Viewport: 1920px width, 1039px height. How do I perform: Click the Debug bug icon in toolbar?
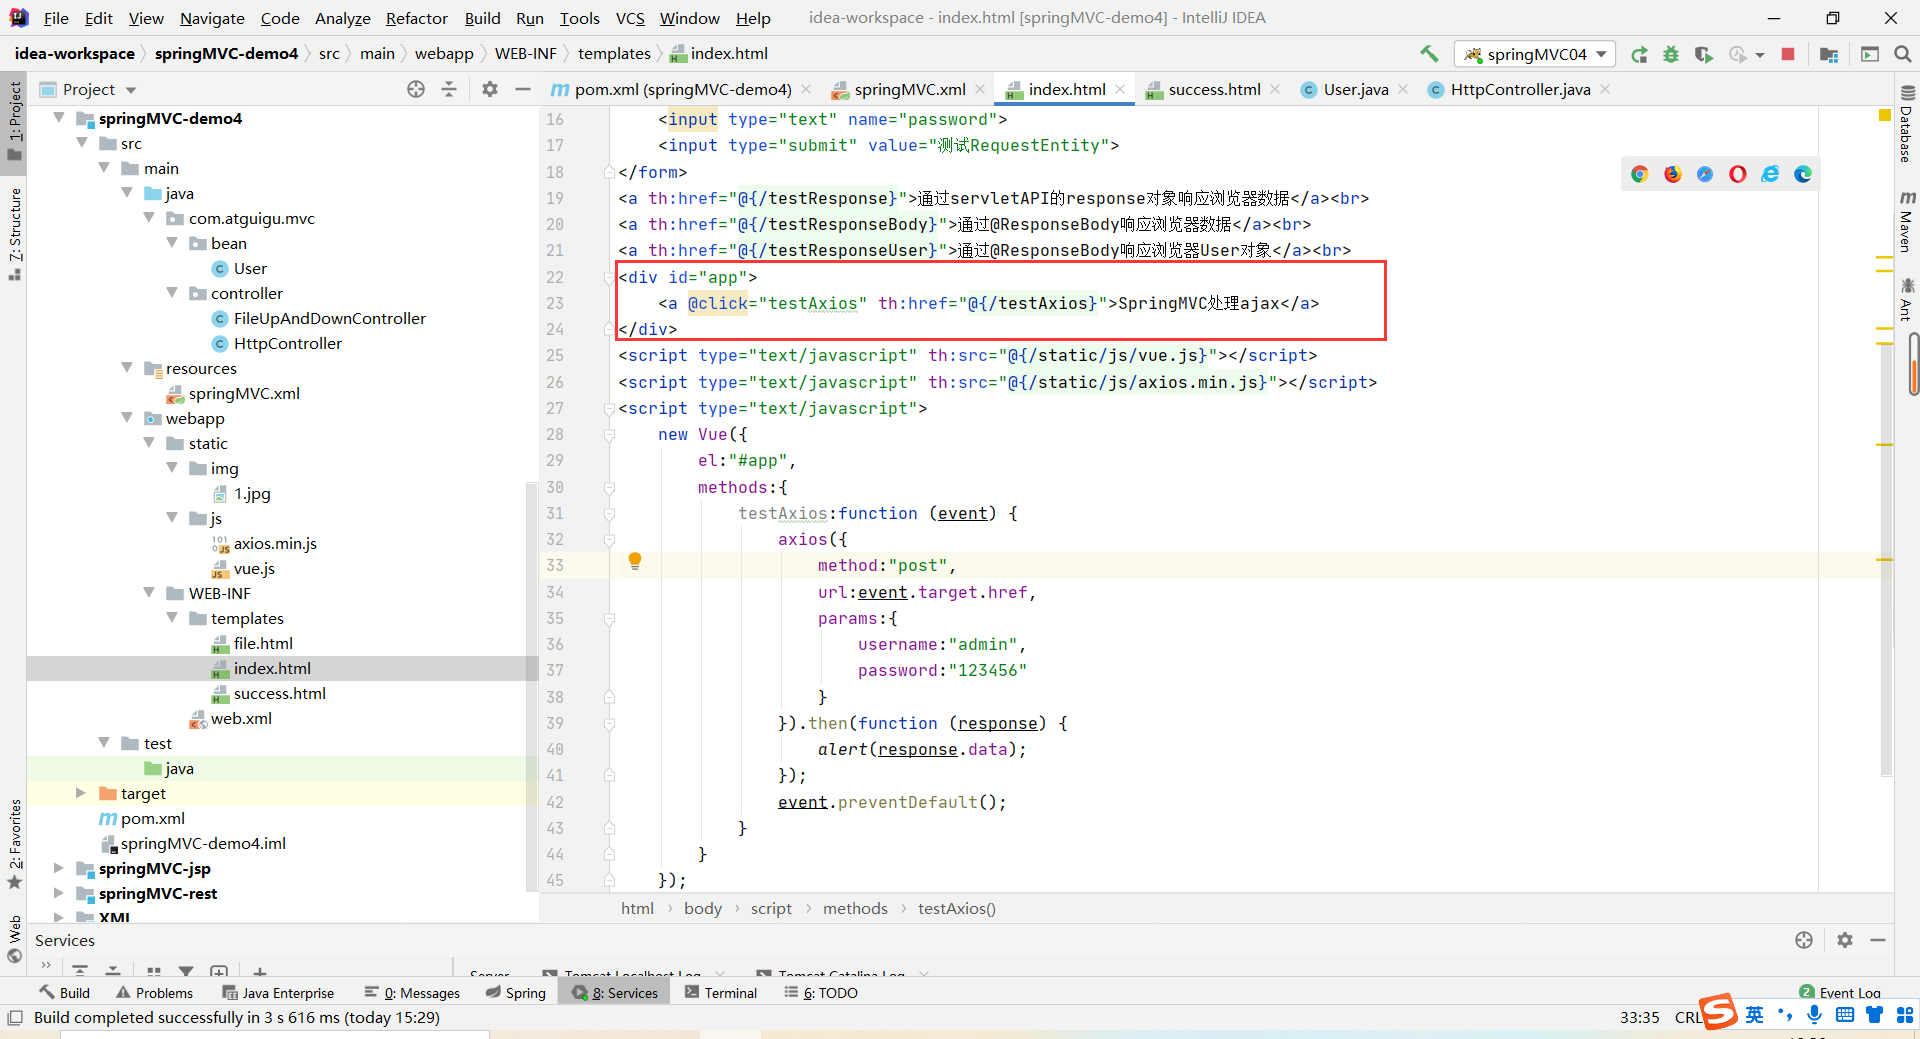1671,54
